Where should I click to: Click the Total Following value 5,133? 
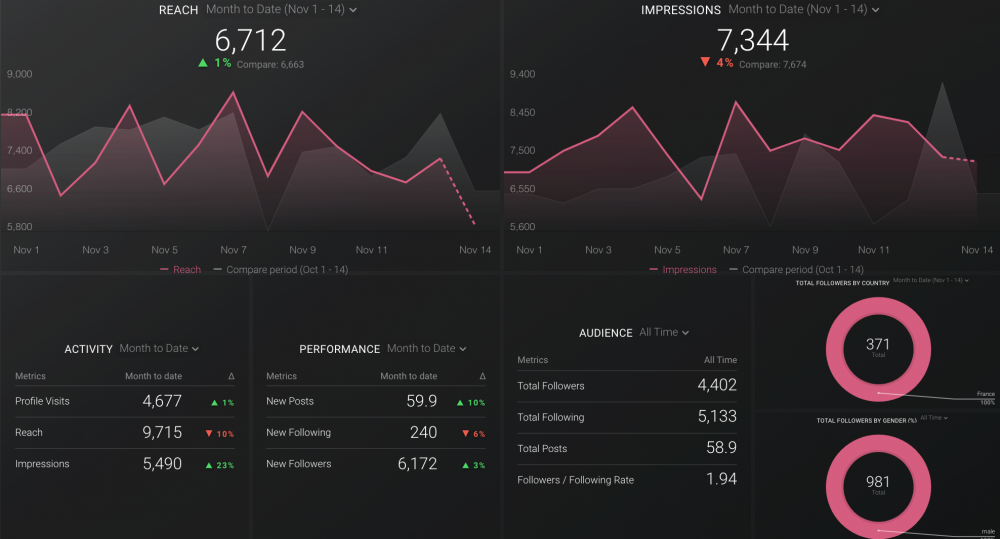717,417
